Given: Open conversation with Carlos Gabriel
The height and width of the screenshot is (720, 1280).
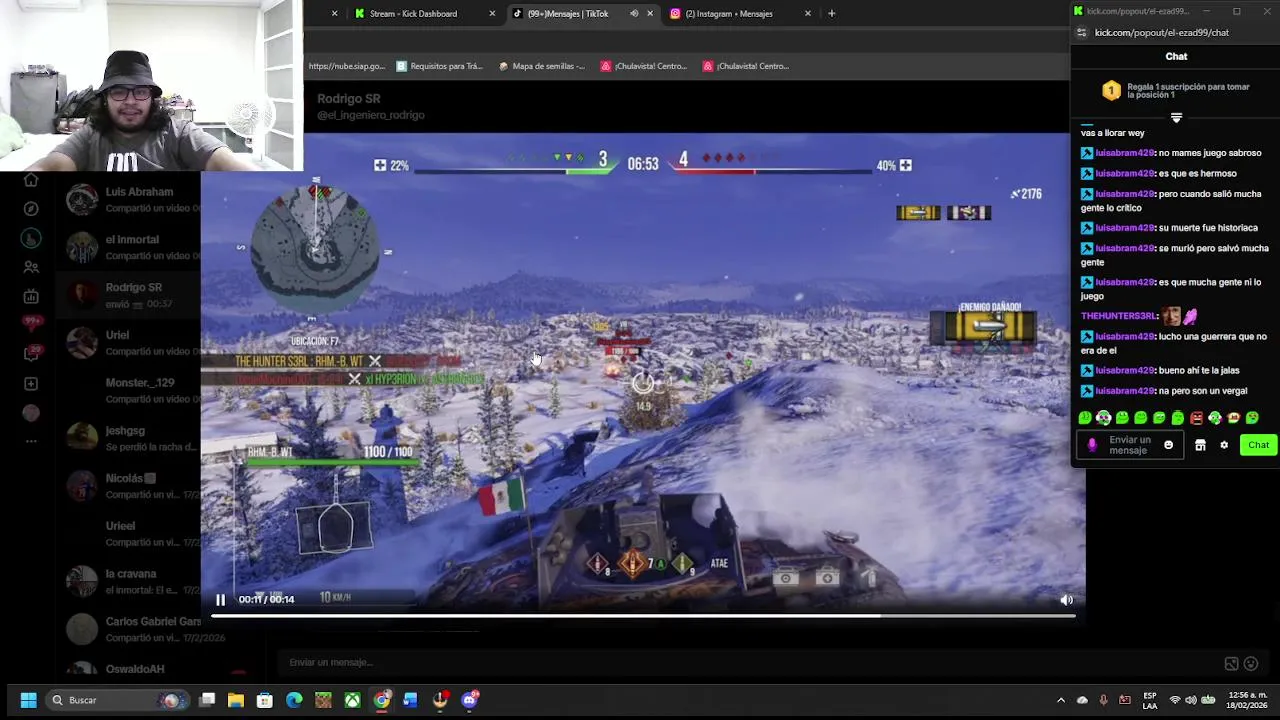Looking at the screenshot, I should (127, 629).
